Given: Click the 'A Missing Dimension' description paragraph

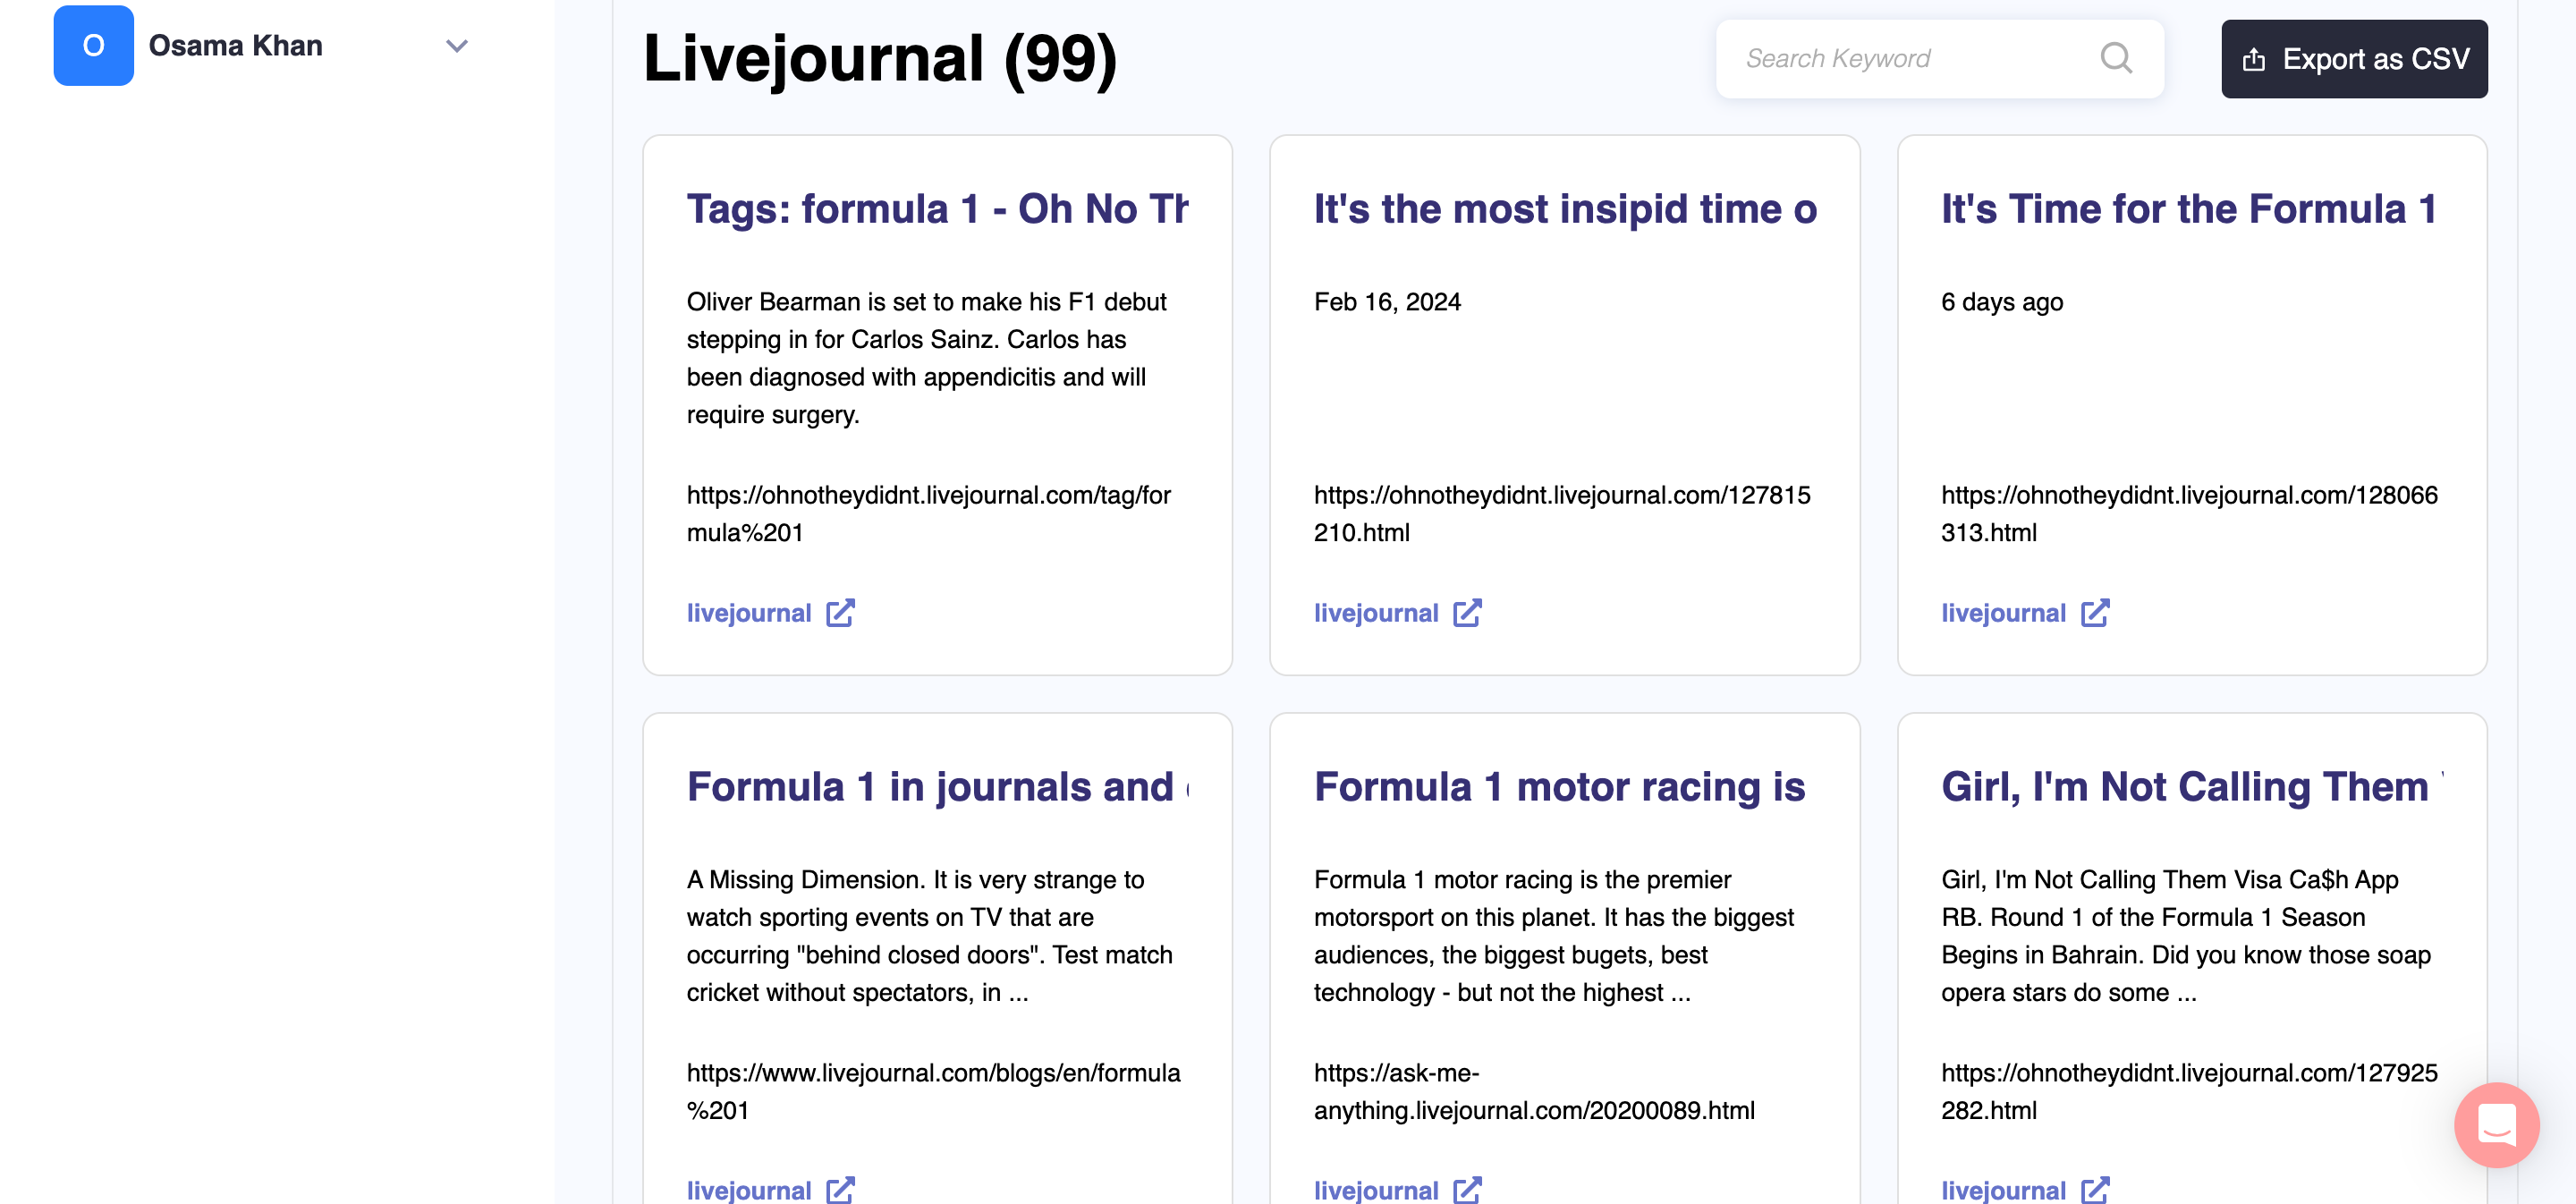Looking at the screenshot, I should pyautogui.click(x=929, y=936).
